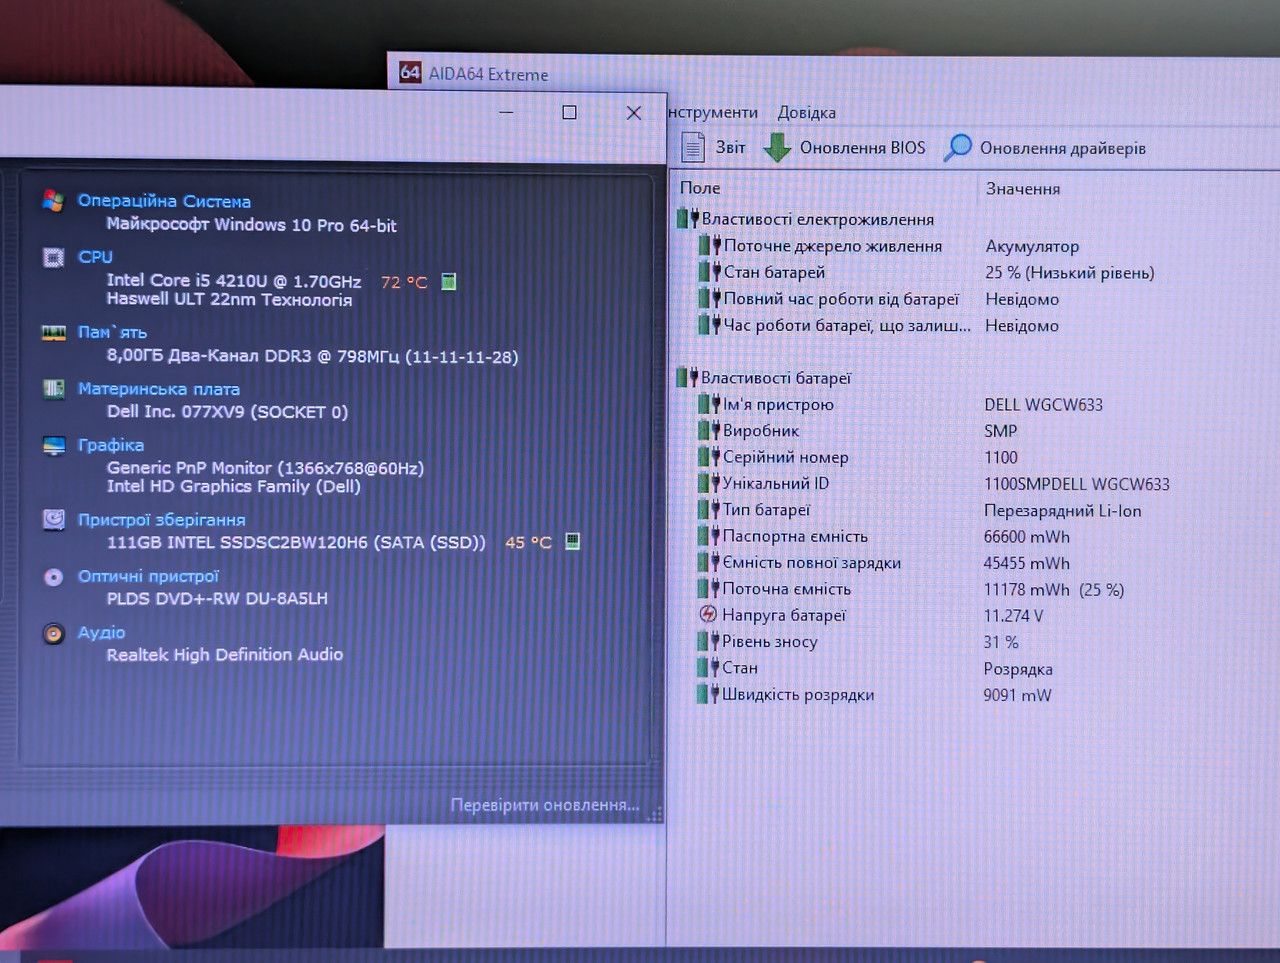Click the Операційна Система Windows flag icon
1280x963 pixels.
[53, 201]
